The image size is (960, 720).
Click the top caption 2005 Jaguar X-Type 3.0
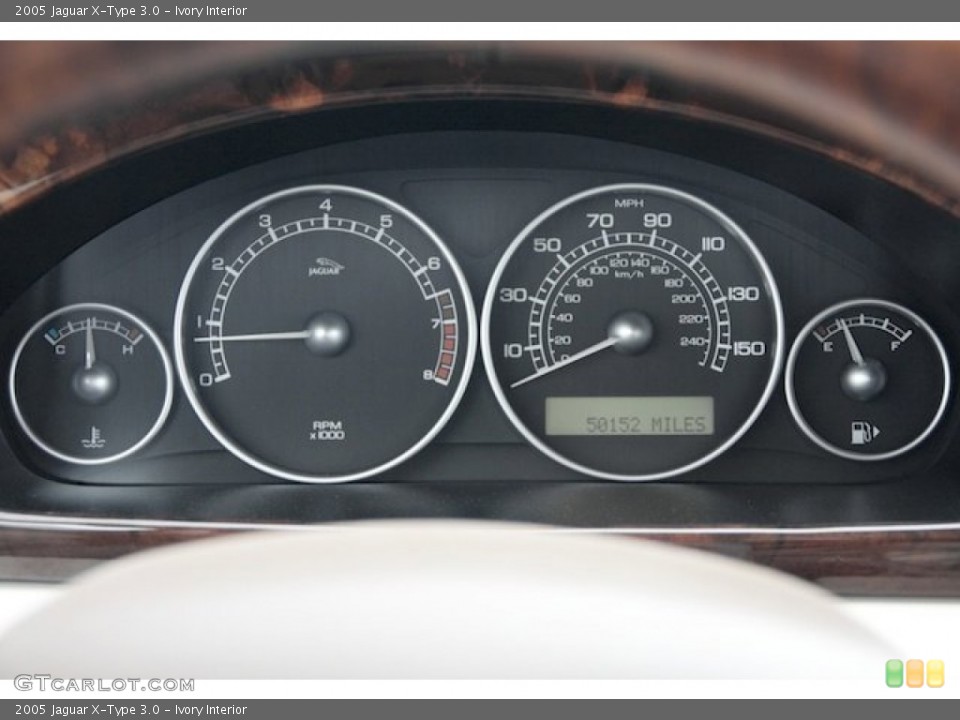coord(130,10)
